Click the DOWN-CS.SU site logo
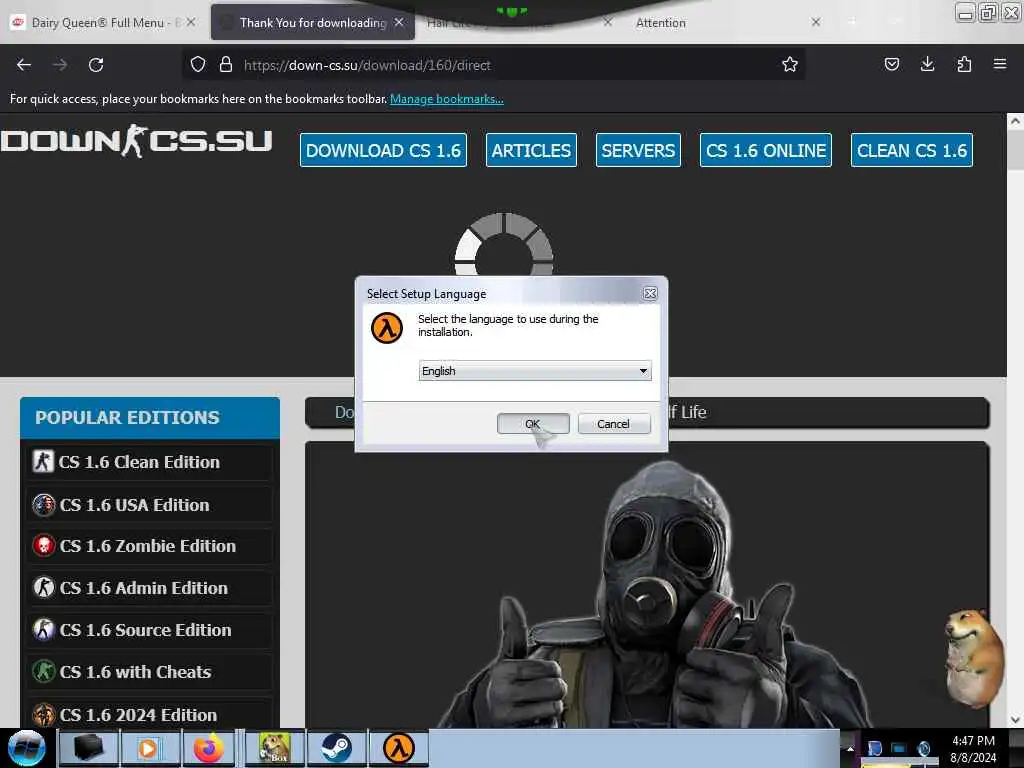Viewport: 1024px width, 768px height. click(136, 141)
